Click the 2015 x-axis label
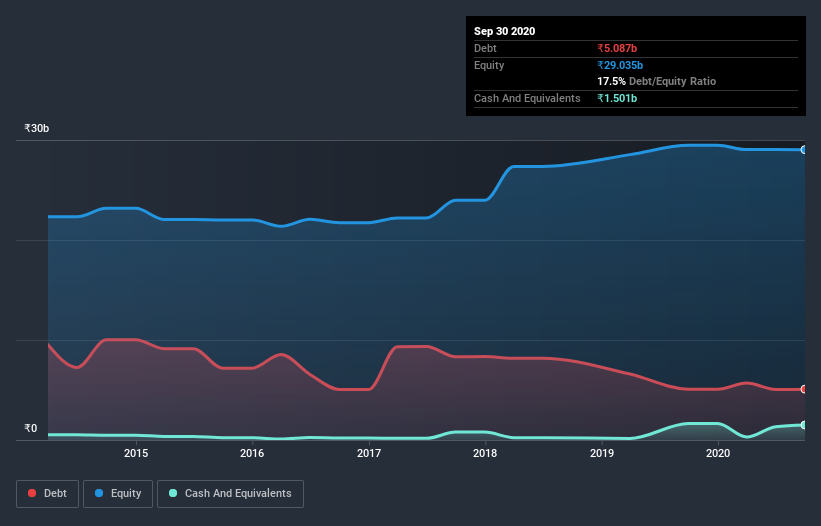 click(136, 453)
